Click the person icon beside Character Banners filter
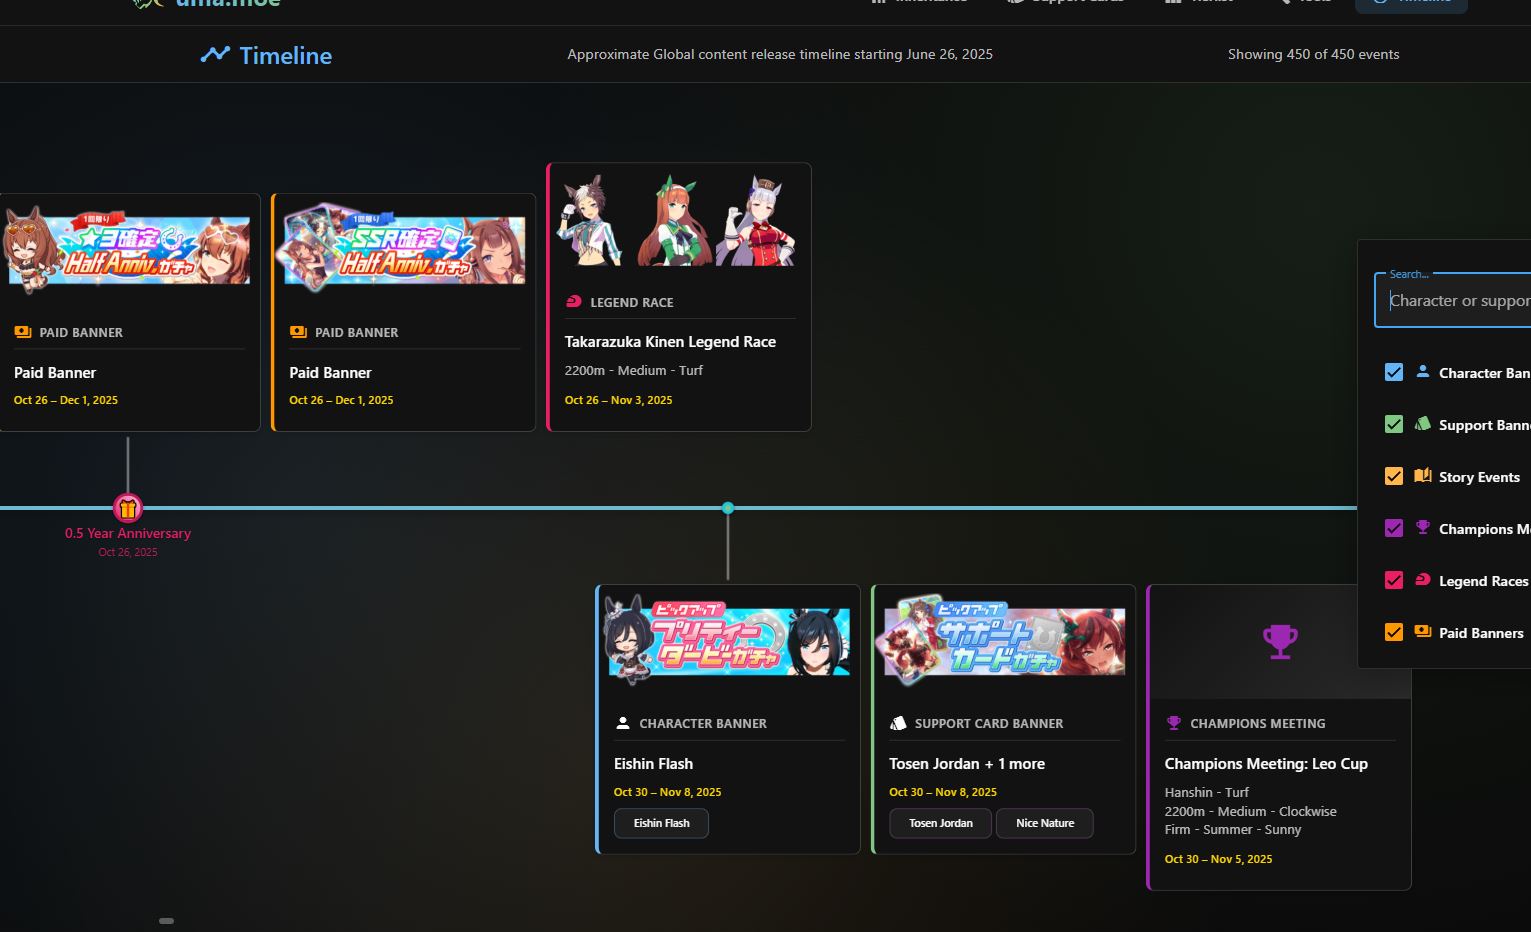 point(1423,372)
